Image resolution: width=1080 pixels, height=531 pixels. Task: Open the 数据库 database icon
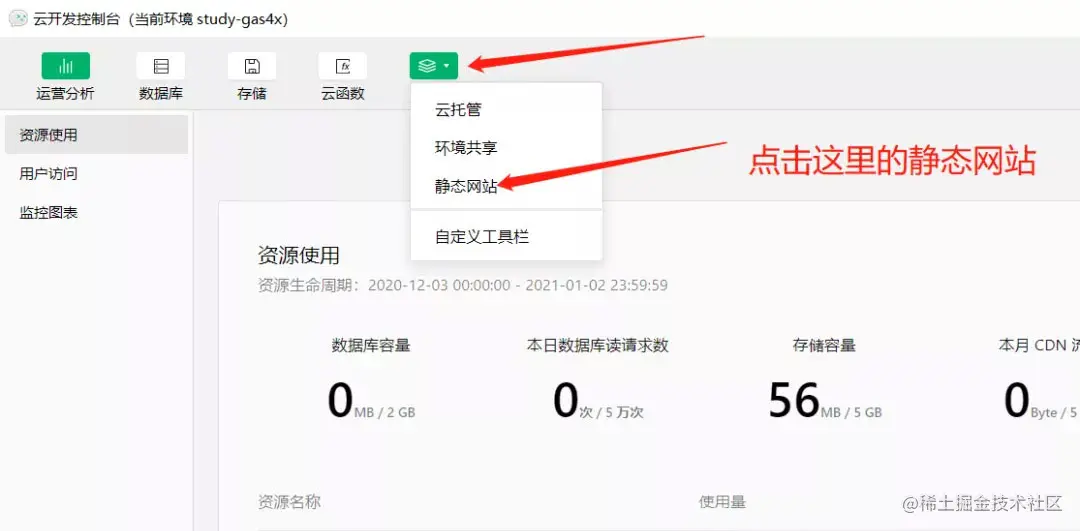coord(160,66)
